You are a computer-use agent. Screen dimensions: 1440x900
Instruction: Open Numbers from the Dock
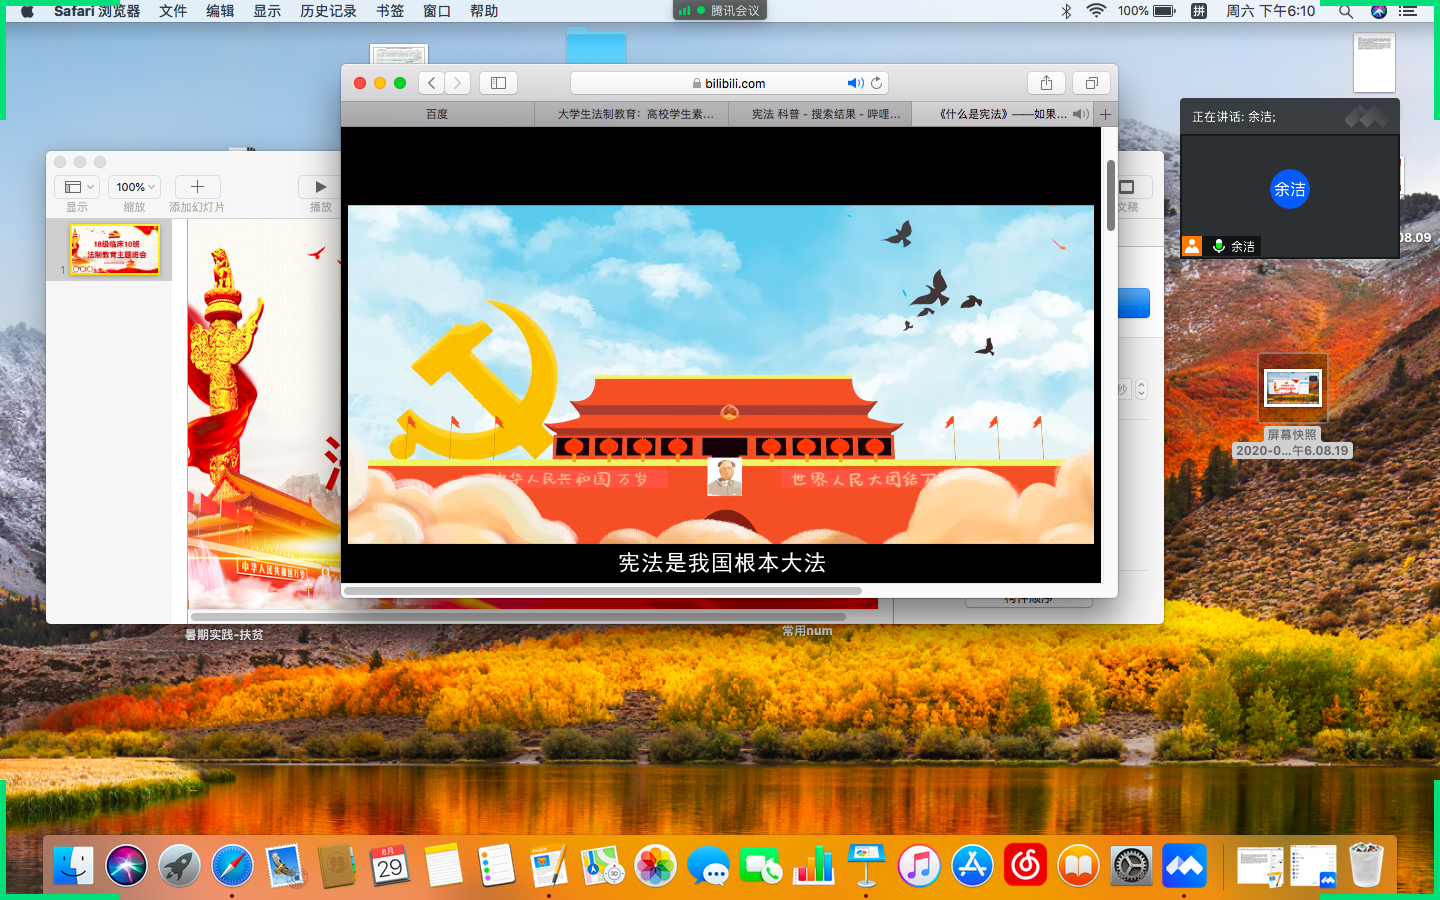813,866
